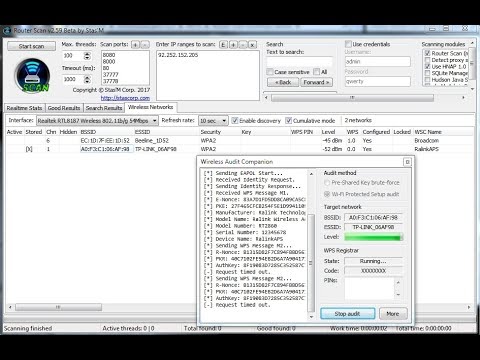Stop the running WPS audit
Image resolution: width=480 pixels, height=360 pixels.
[x=348, y=314]
